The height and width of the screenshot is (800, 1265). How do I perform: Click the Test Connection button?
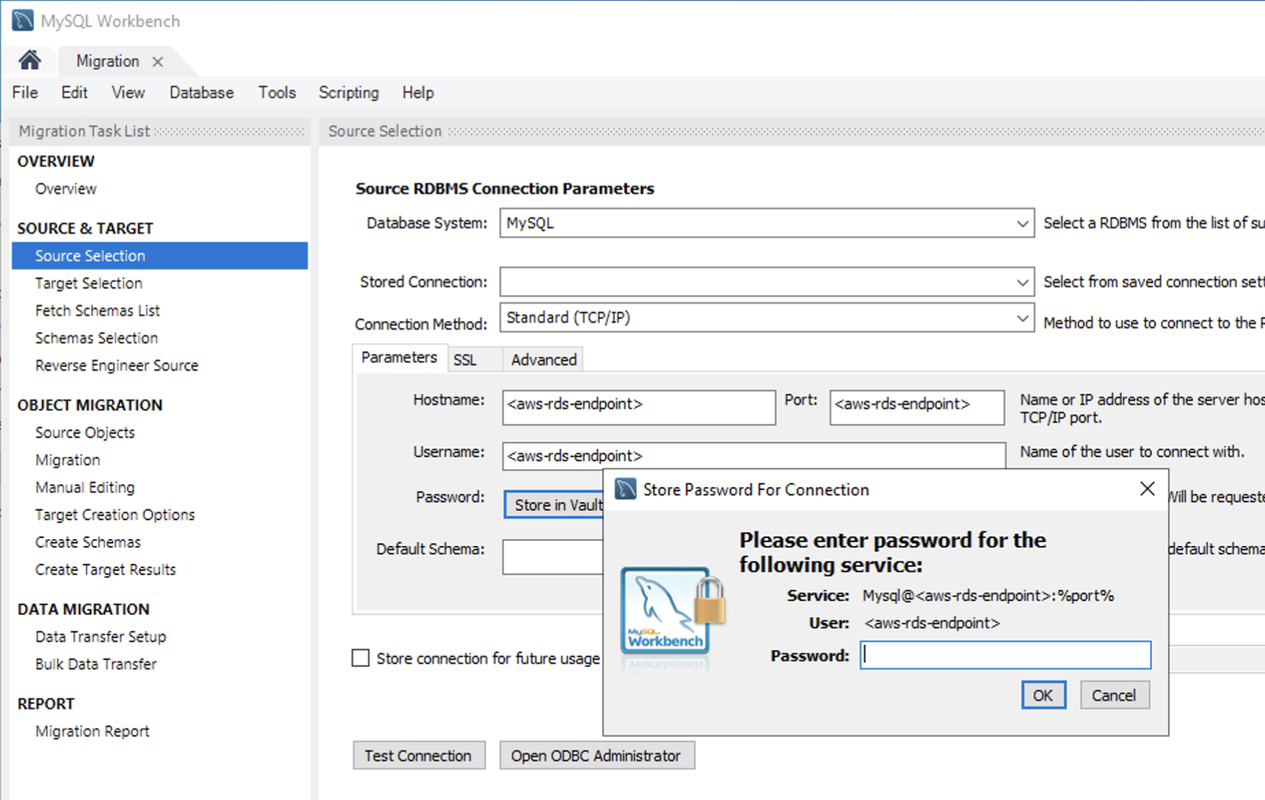coord(418,755)
